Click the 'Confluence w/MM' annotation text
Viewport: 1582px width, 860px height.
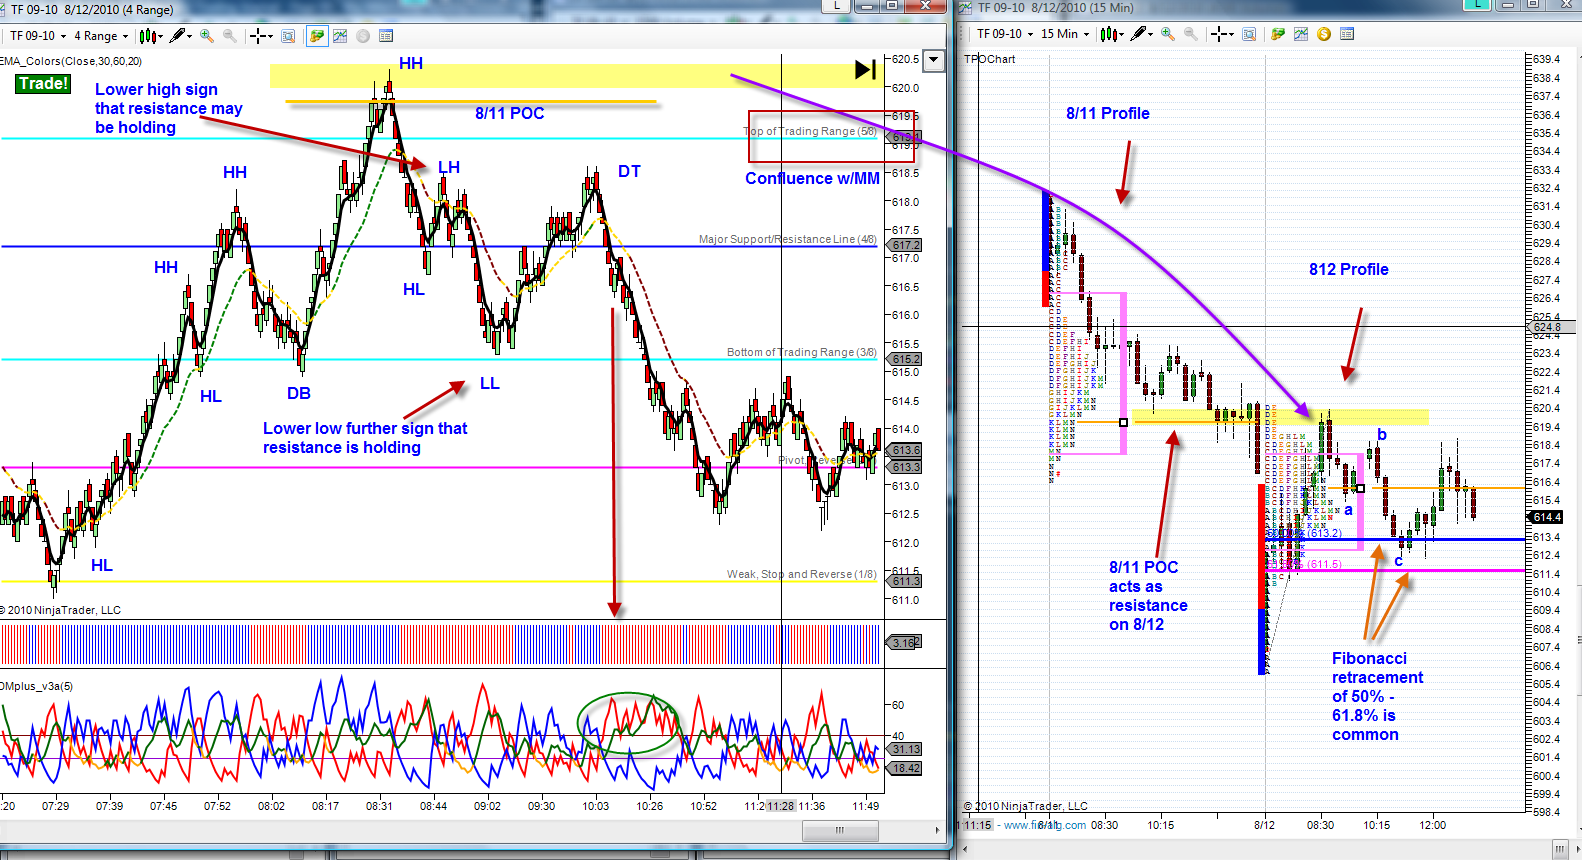[813, 178]
